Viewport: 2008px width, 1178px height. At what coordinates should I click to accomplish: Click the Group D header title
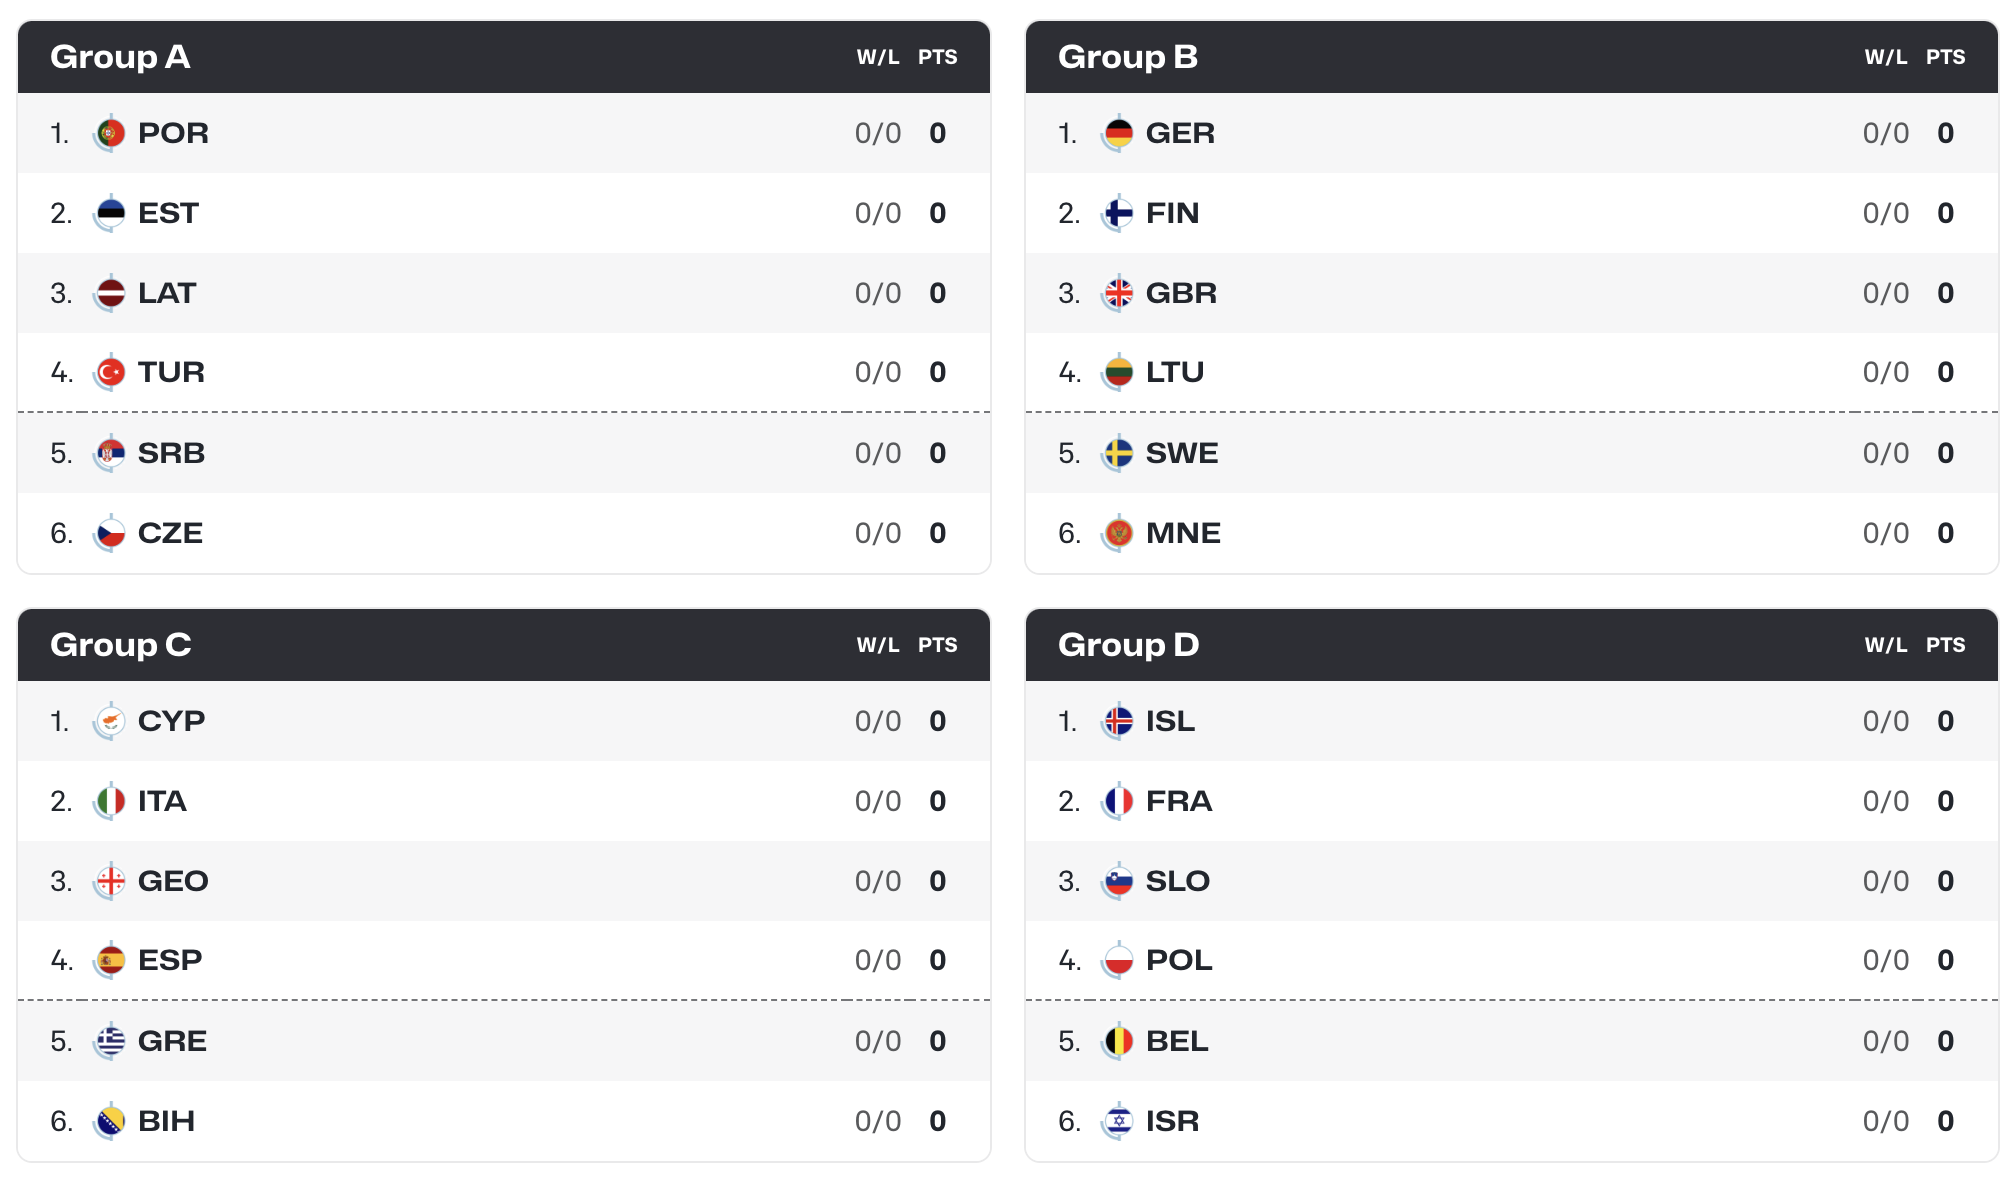[x=1128, y=645]
